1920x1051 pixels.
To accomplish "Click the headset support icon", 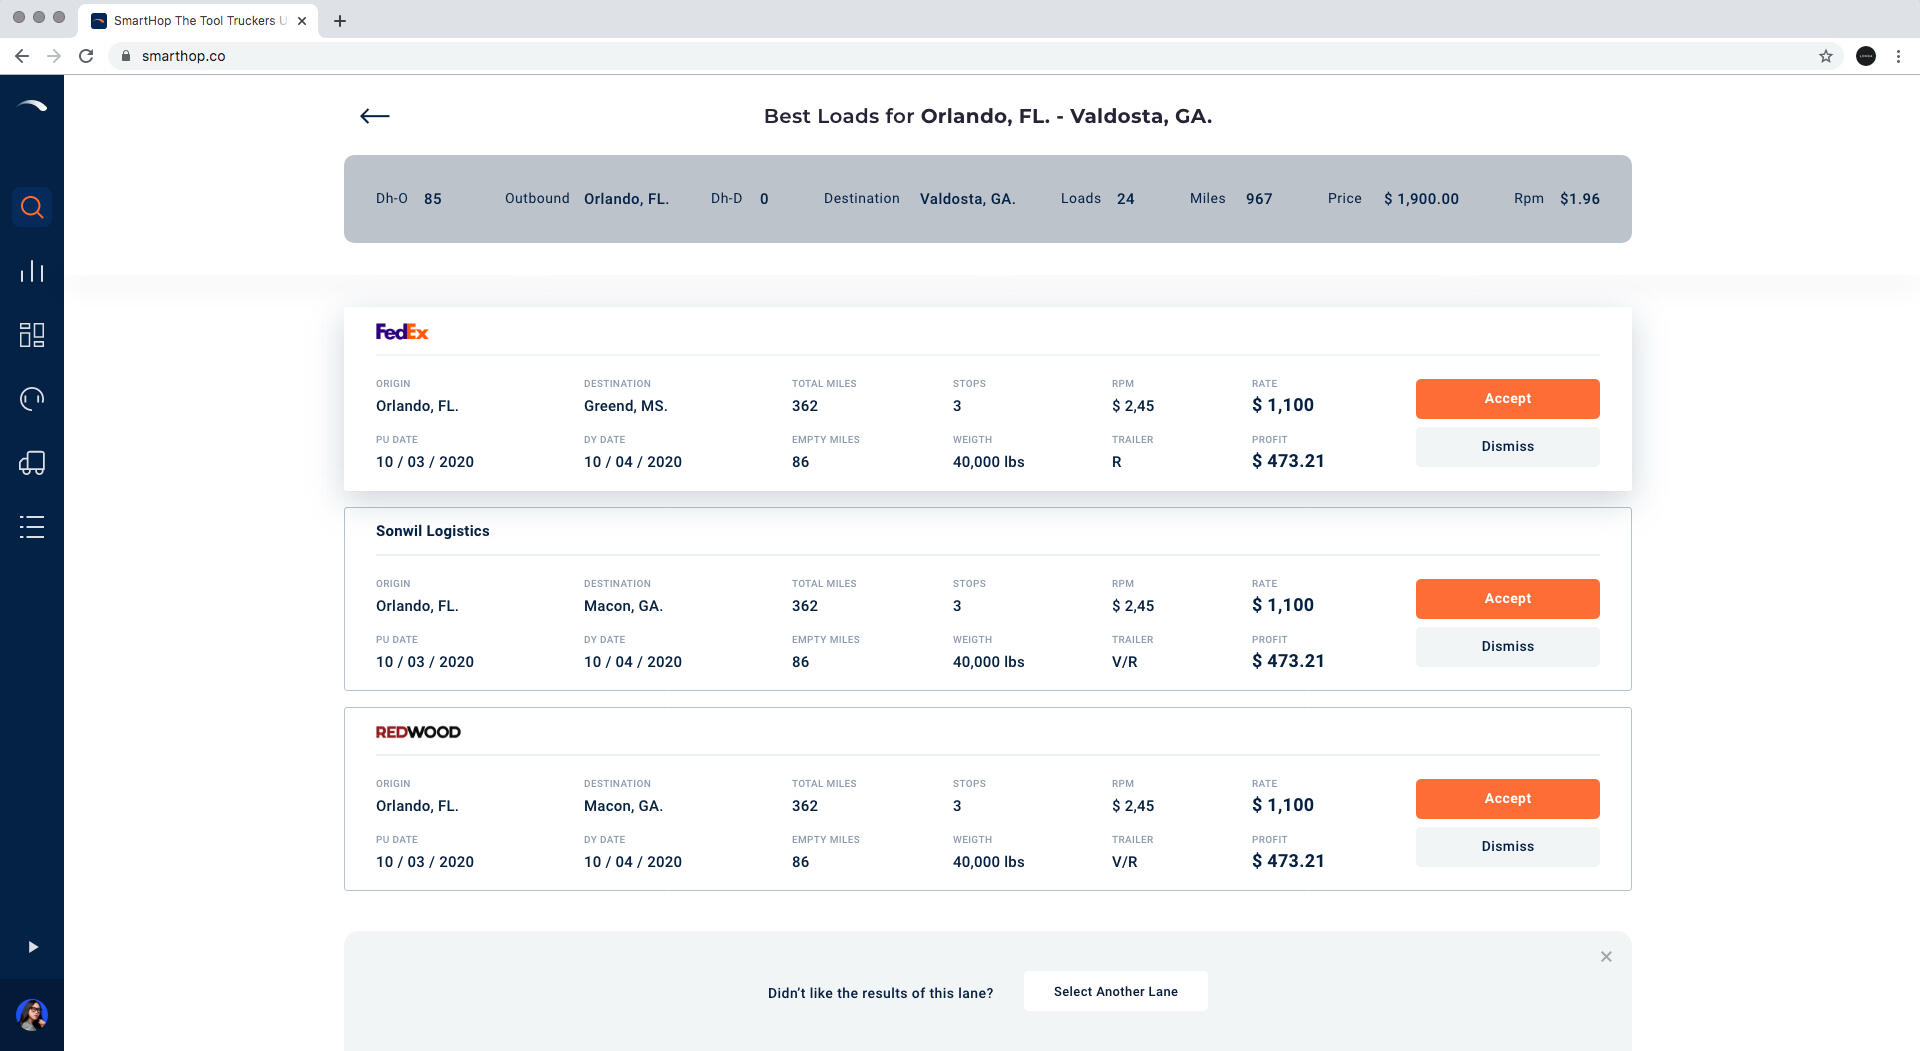I will coord(32,399).
